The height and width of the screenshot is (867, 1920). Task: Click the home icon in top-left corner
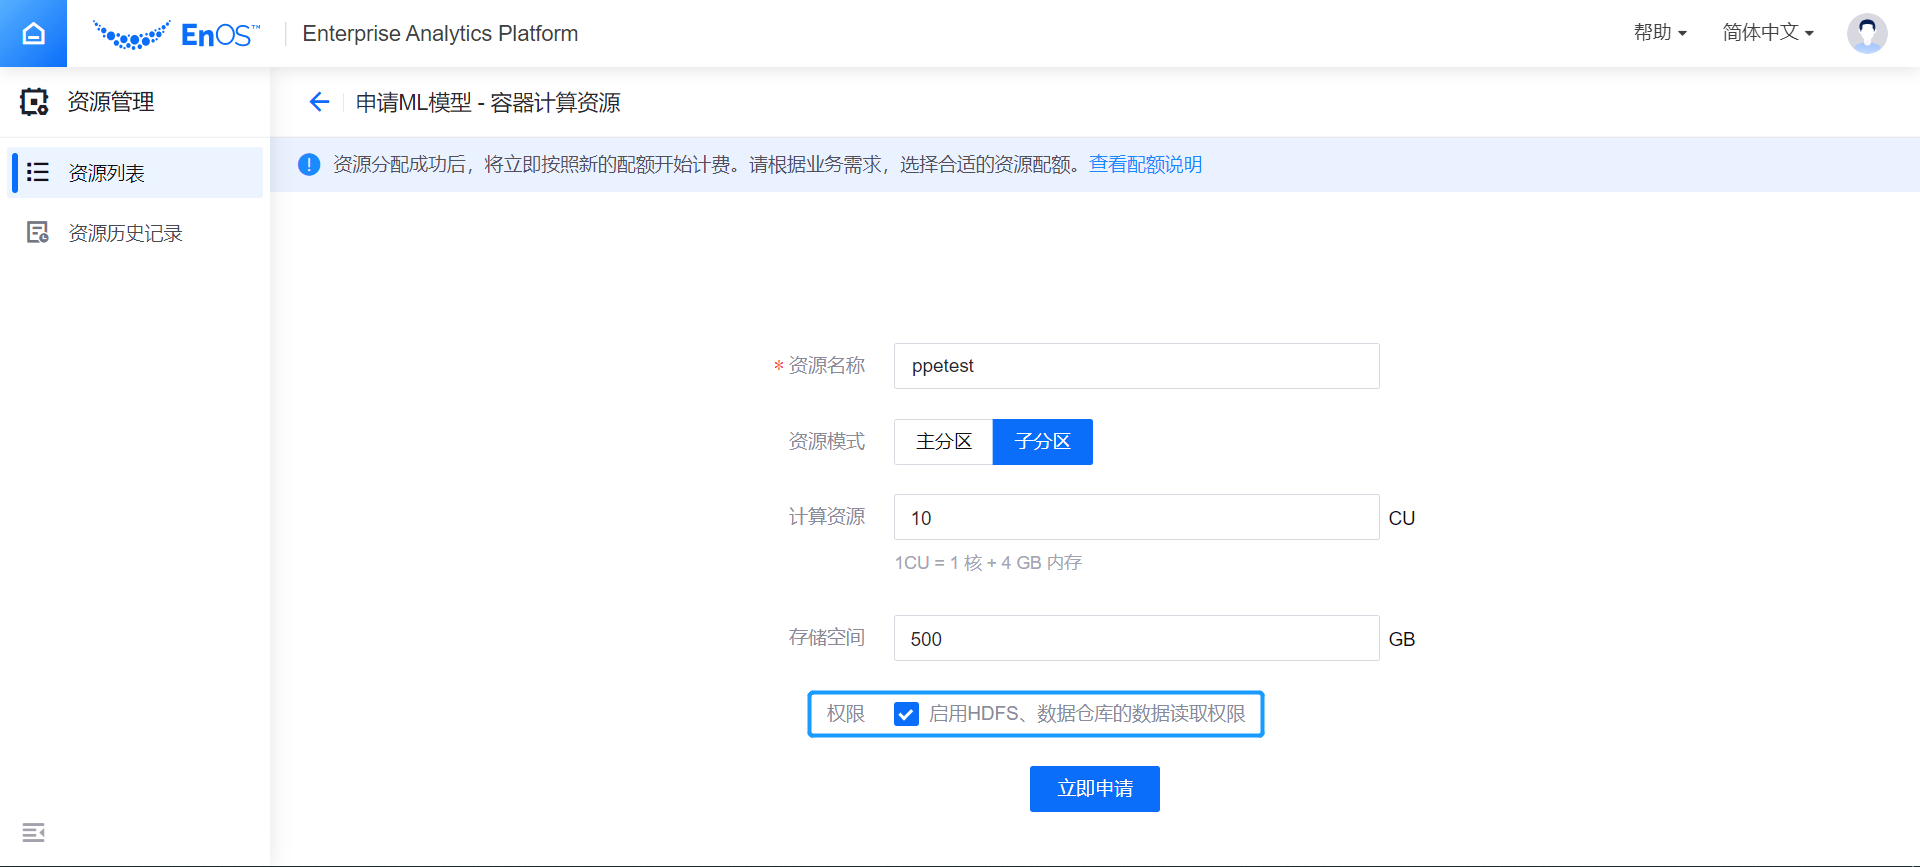[33, 33]
